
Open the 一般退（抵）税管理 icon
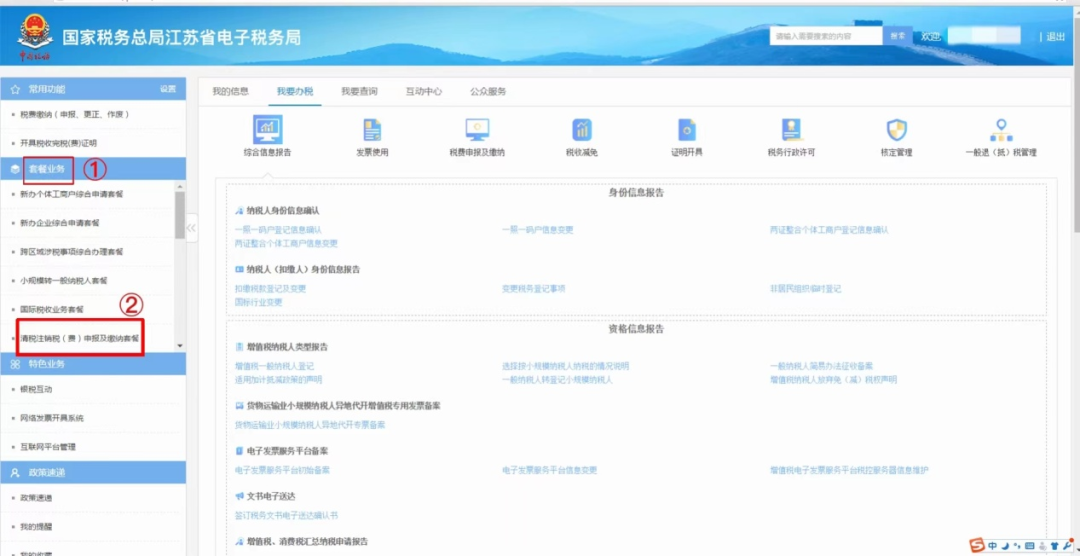(1000, 130)
